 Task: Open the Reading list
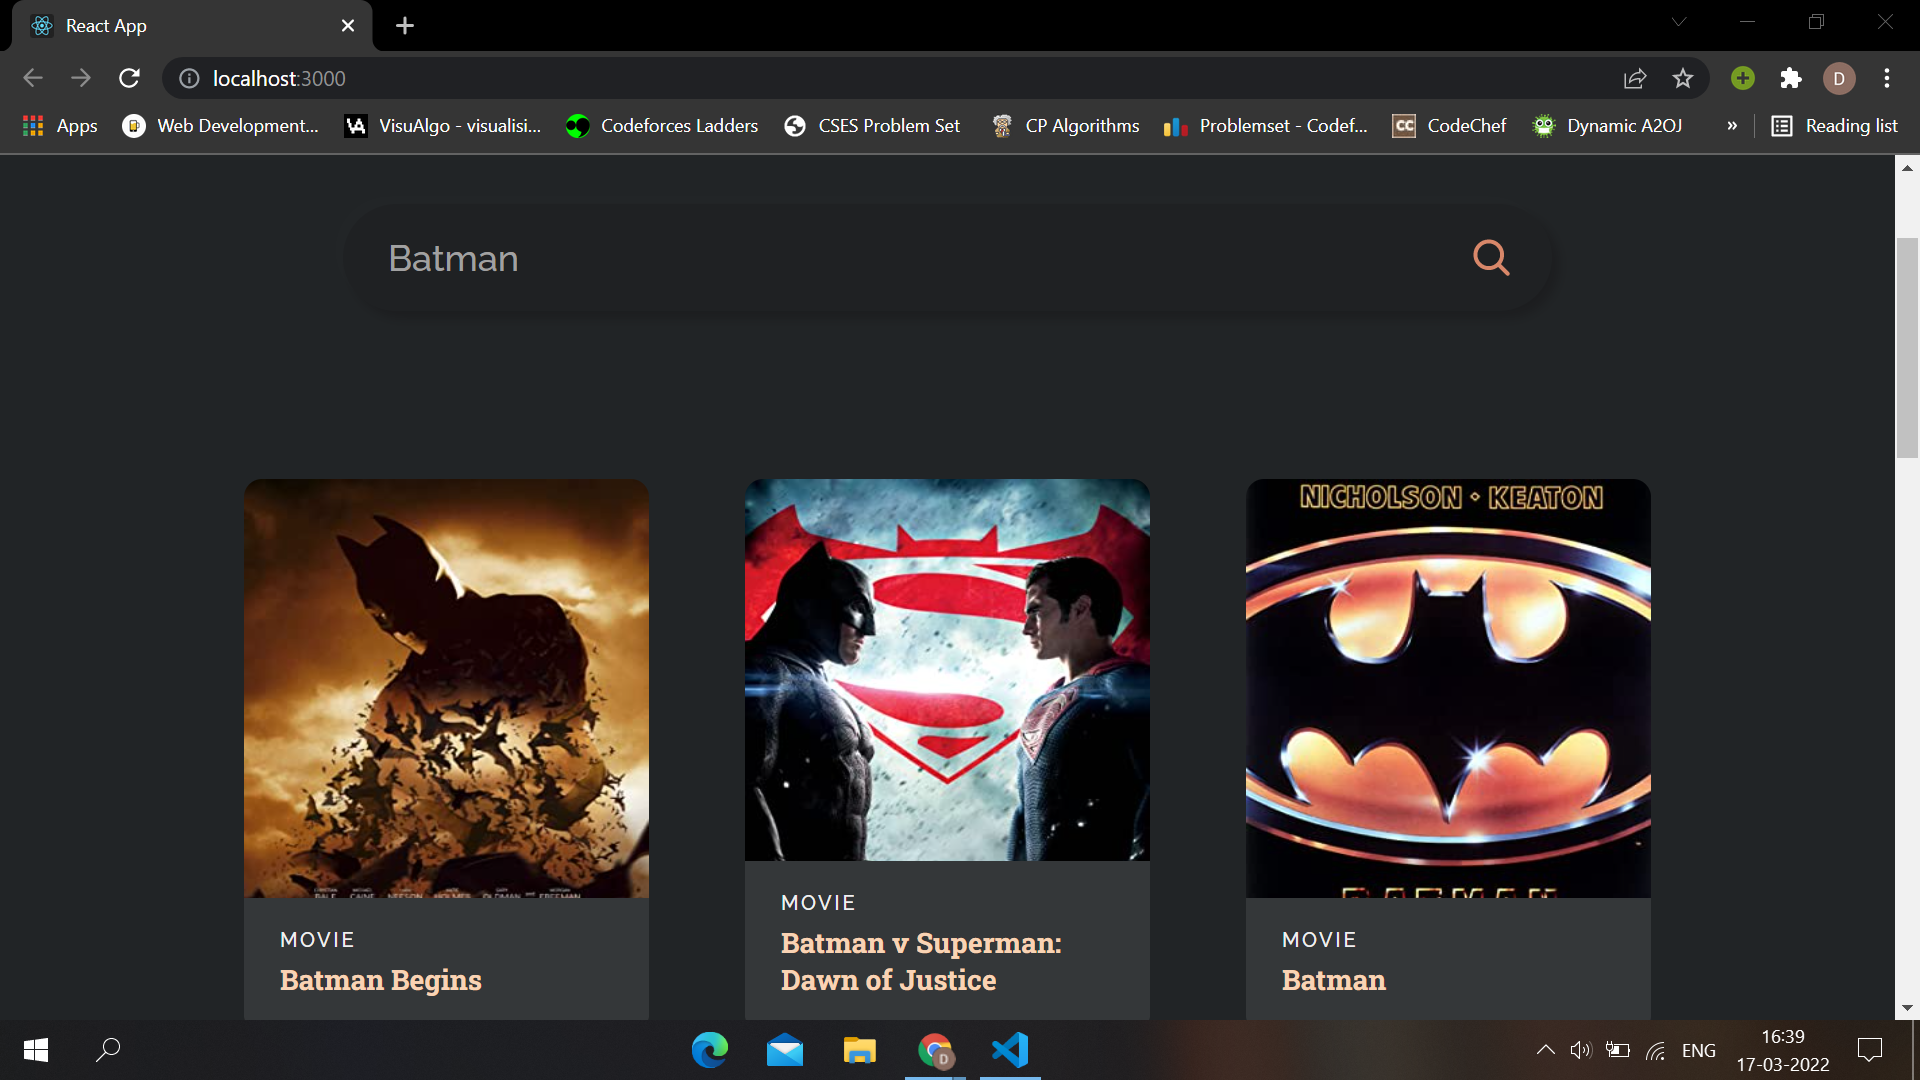[x=1834, y=126]
